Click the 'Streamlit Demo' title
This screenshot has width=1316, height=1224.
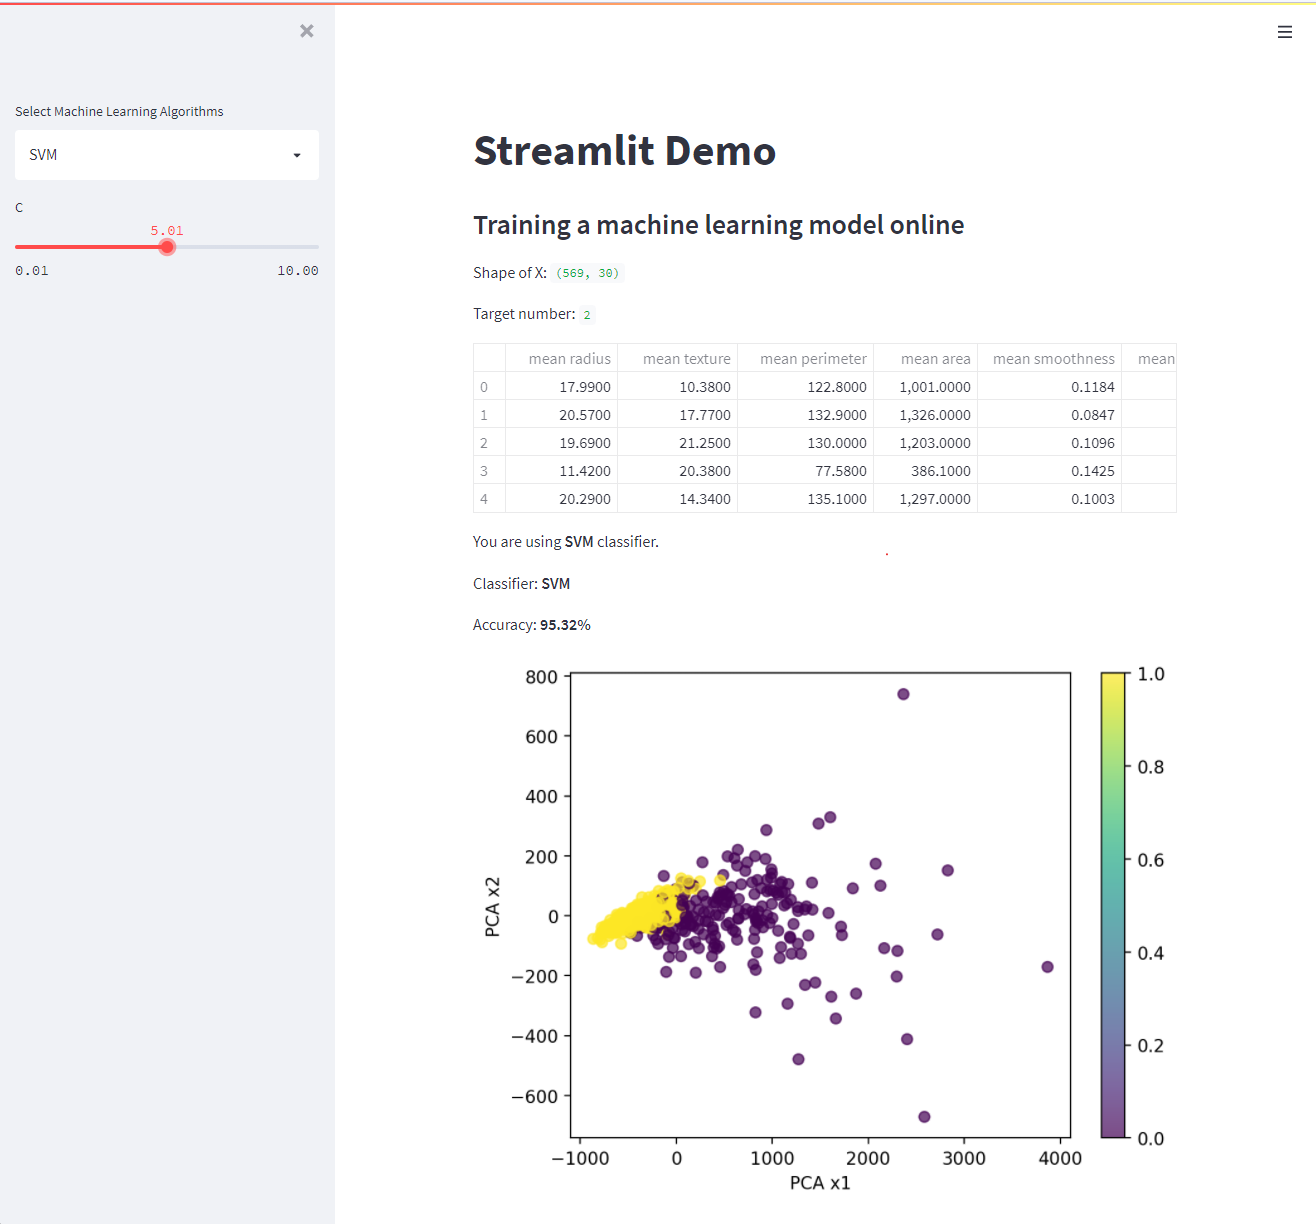[624, 151]
